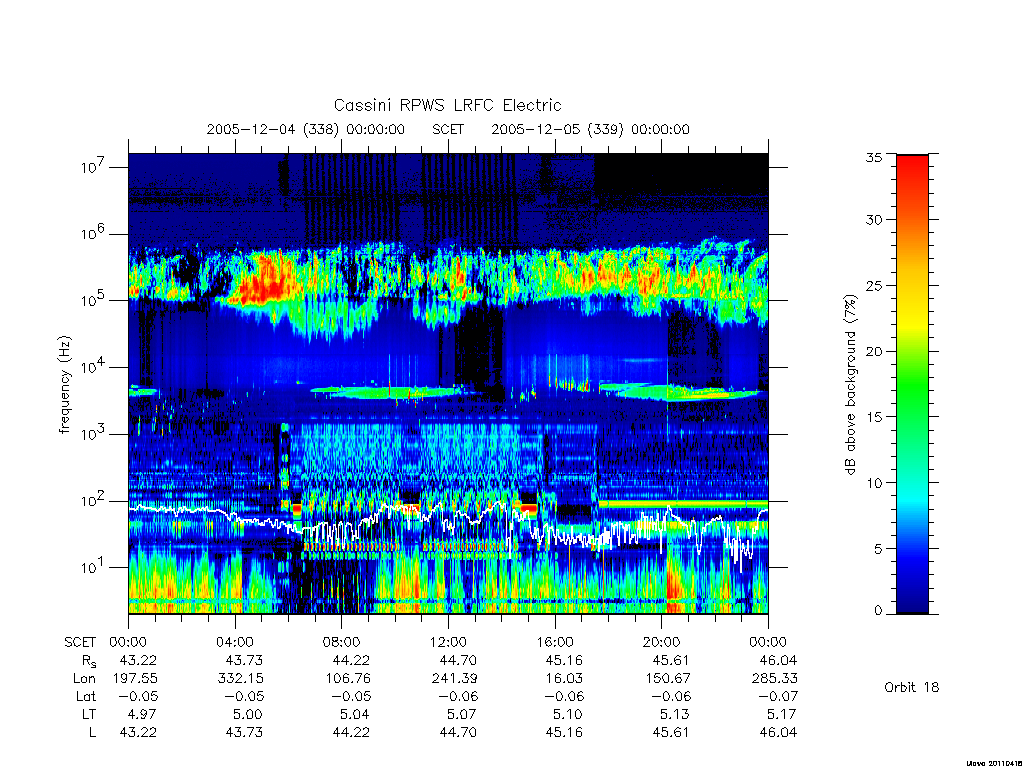This screenshot has height=768, width=1024.
Task: Click the LT value 5.13
Action: tap(676, 714)
